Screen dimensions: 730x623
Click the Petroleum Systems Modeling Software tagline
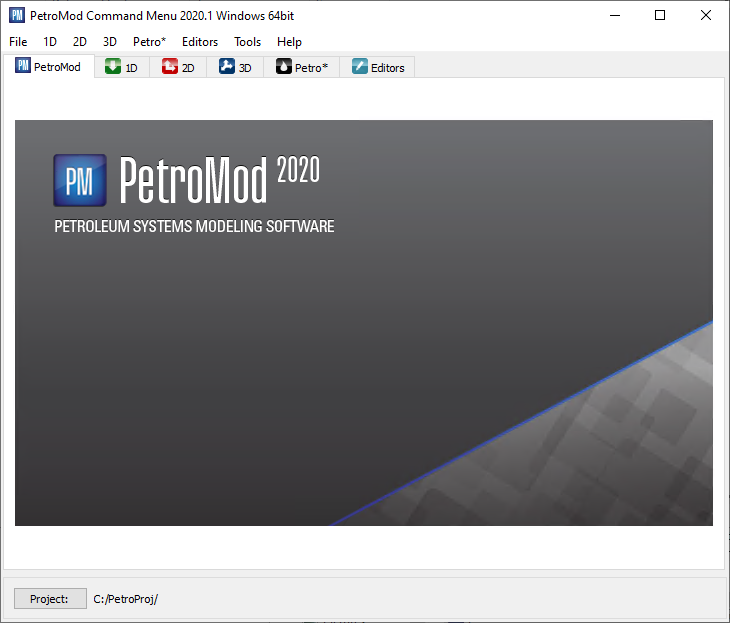click(x=194, y=227)
